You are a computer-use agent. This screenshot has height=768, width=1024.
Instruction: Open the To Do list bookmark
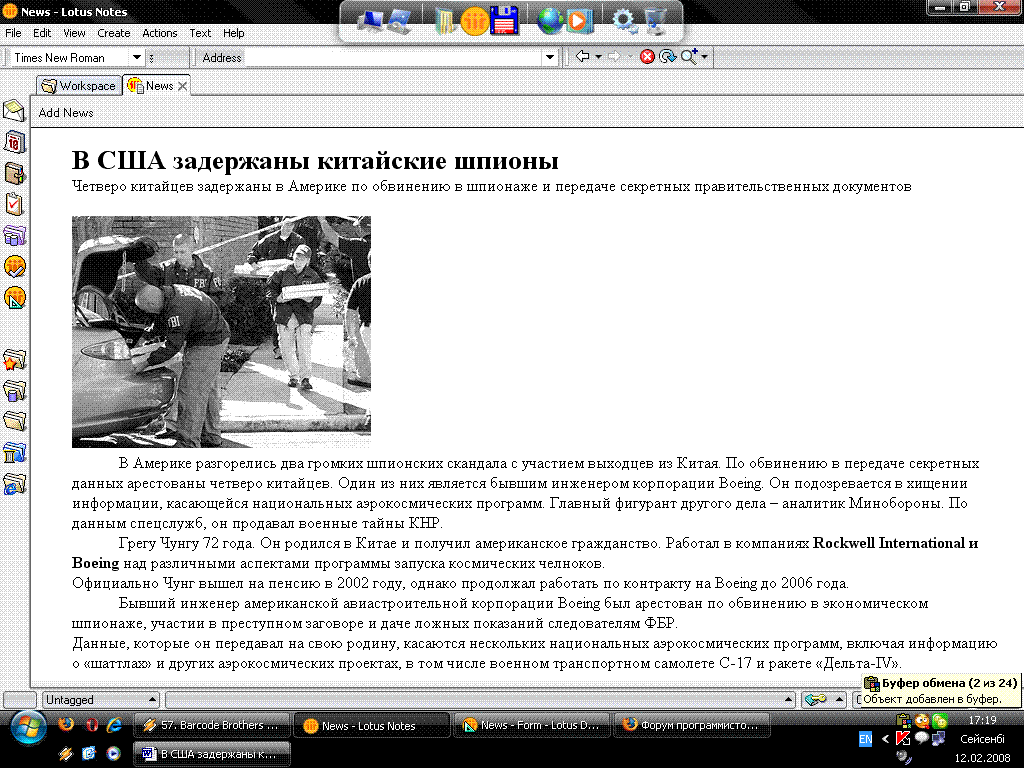click(14, 205)
